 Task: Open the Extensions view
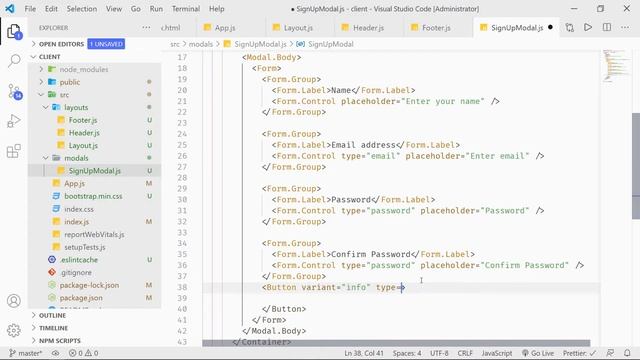coord(14,151)
